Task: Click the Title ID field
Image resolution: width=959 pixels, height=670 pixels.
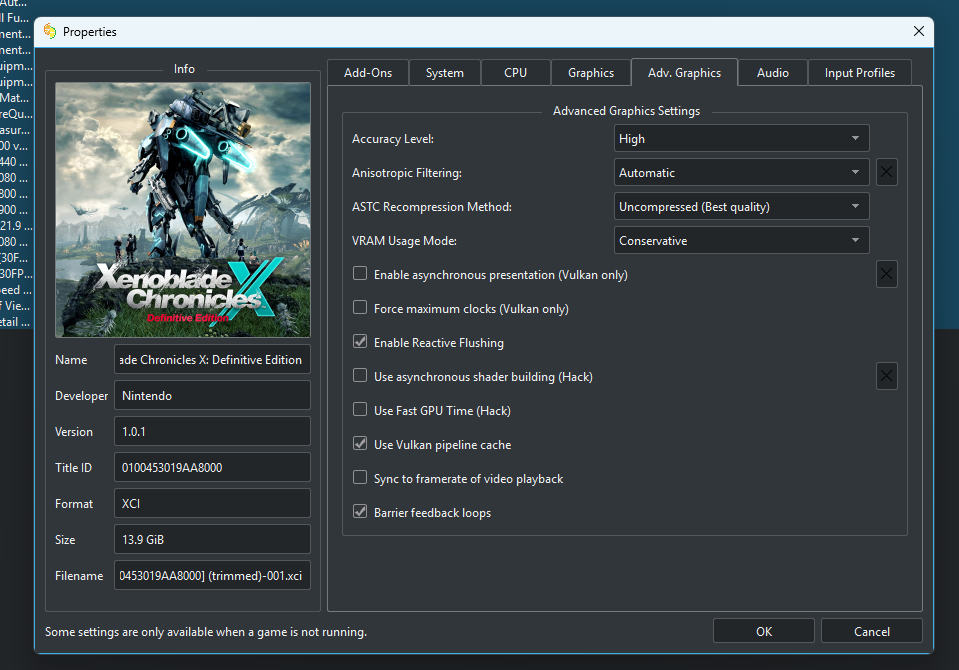Action: click(212, 467)
